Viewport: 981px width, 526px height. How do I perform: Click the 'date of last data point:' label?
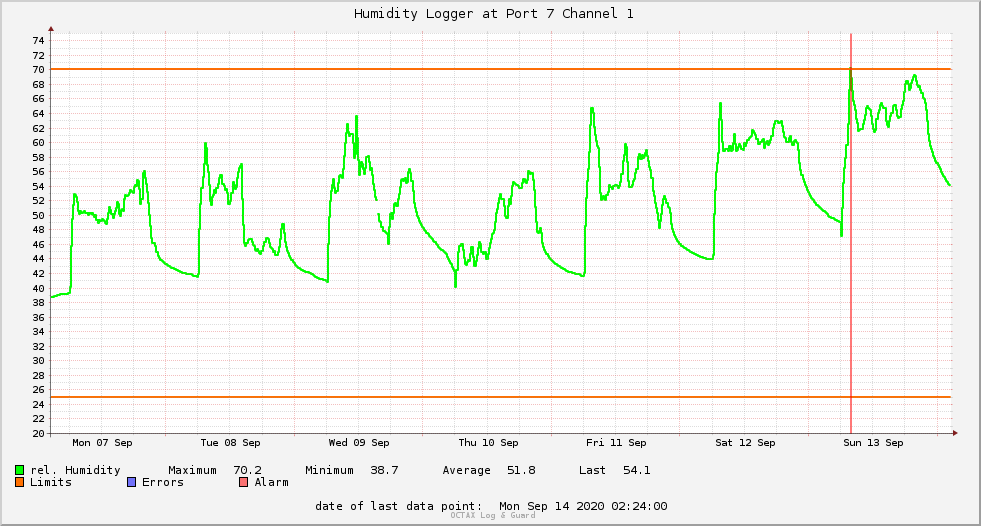pos(399,506)
